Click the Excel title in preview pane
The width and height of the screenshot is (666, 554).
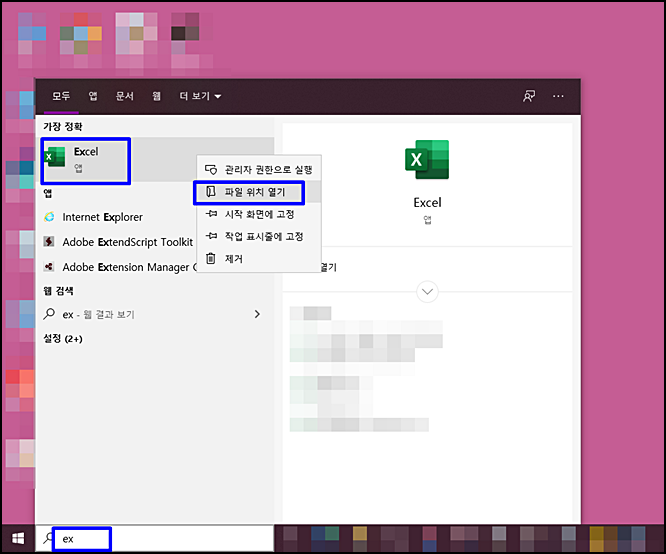click(x=427, y=203)
